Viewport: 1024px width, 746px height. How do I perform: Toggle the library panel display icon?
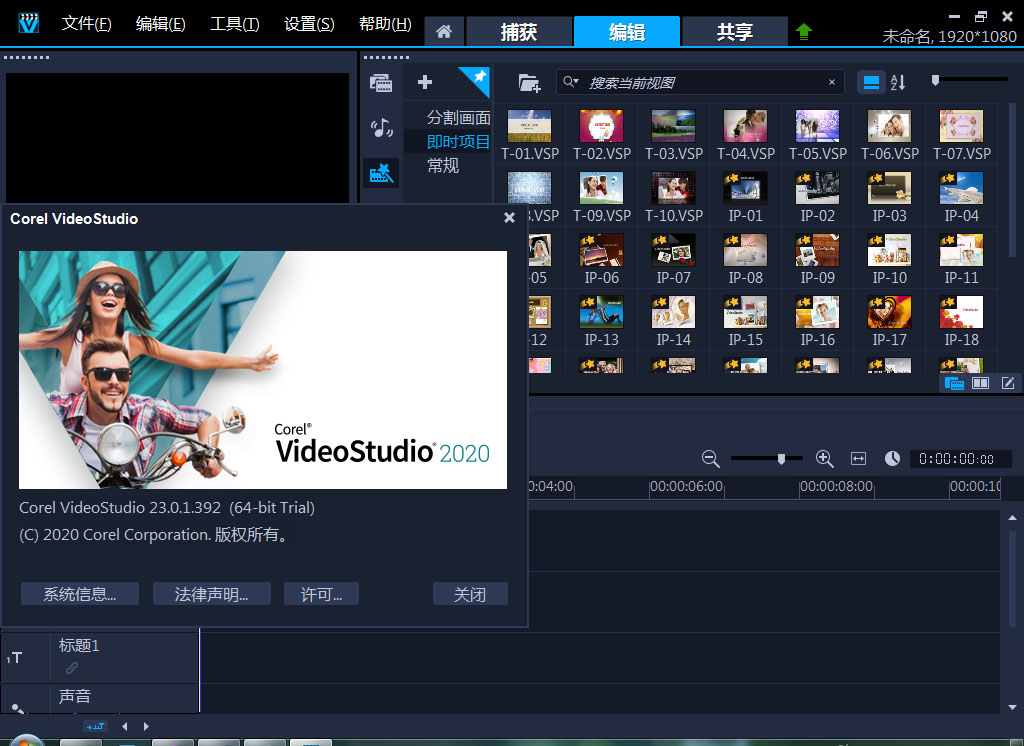tap(954, 383)
